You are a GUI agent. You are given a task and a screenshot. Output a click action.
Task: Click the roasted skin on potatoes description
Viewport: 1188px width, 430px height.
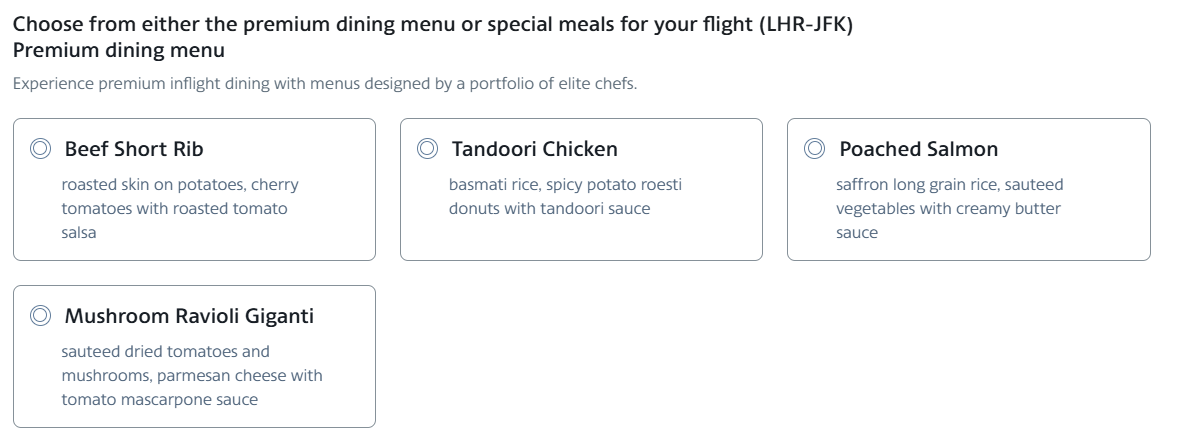[180, 208]
